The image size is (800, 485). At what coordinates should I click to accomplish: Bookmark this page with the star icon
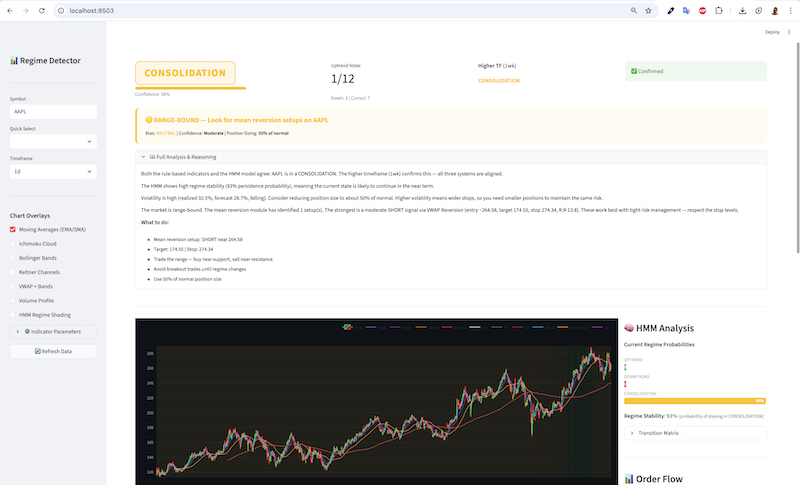[648, 10]
